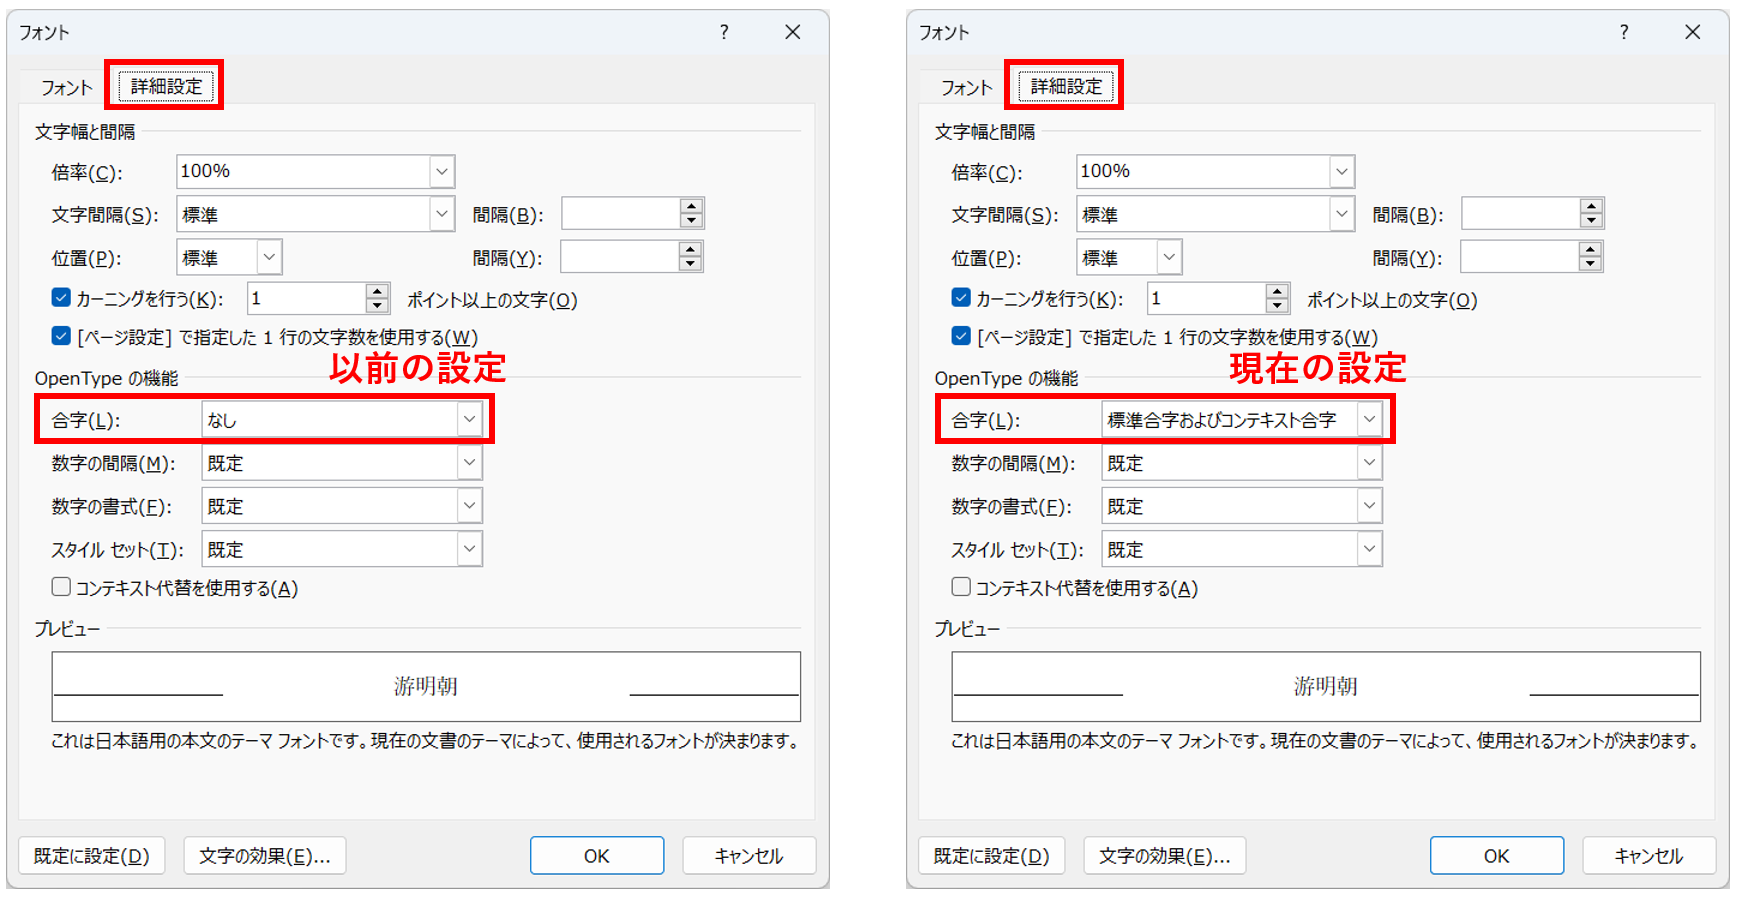The height and width of the screenshot is (904, 1743).
Task: Increase kerning point value in left dialog
Action: tap(377, 292)
